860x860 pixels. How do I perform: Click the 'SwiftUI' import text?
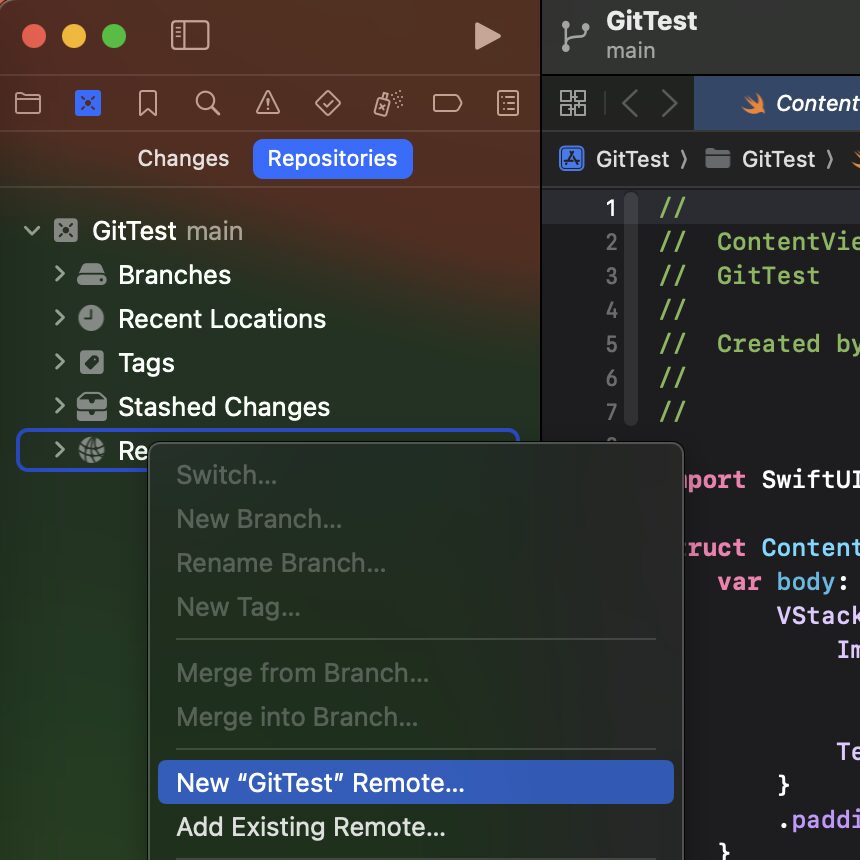click(810, 479)
